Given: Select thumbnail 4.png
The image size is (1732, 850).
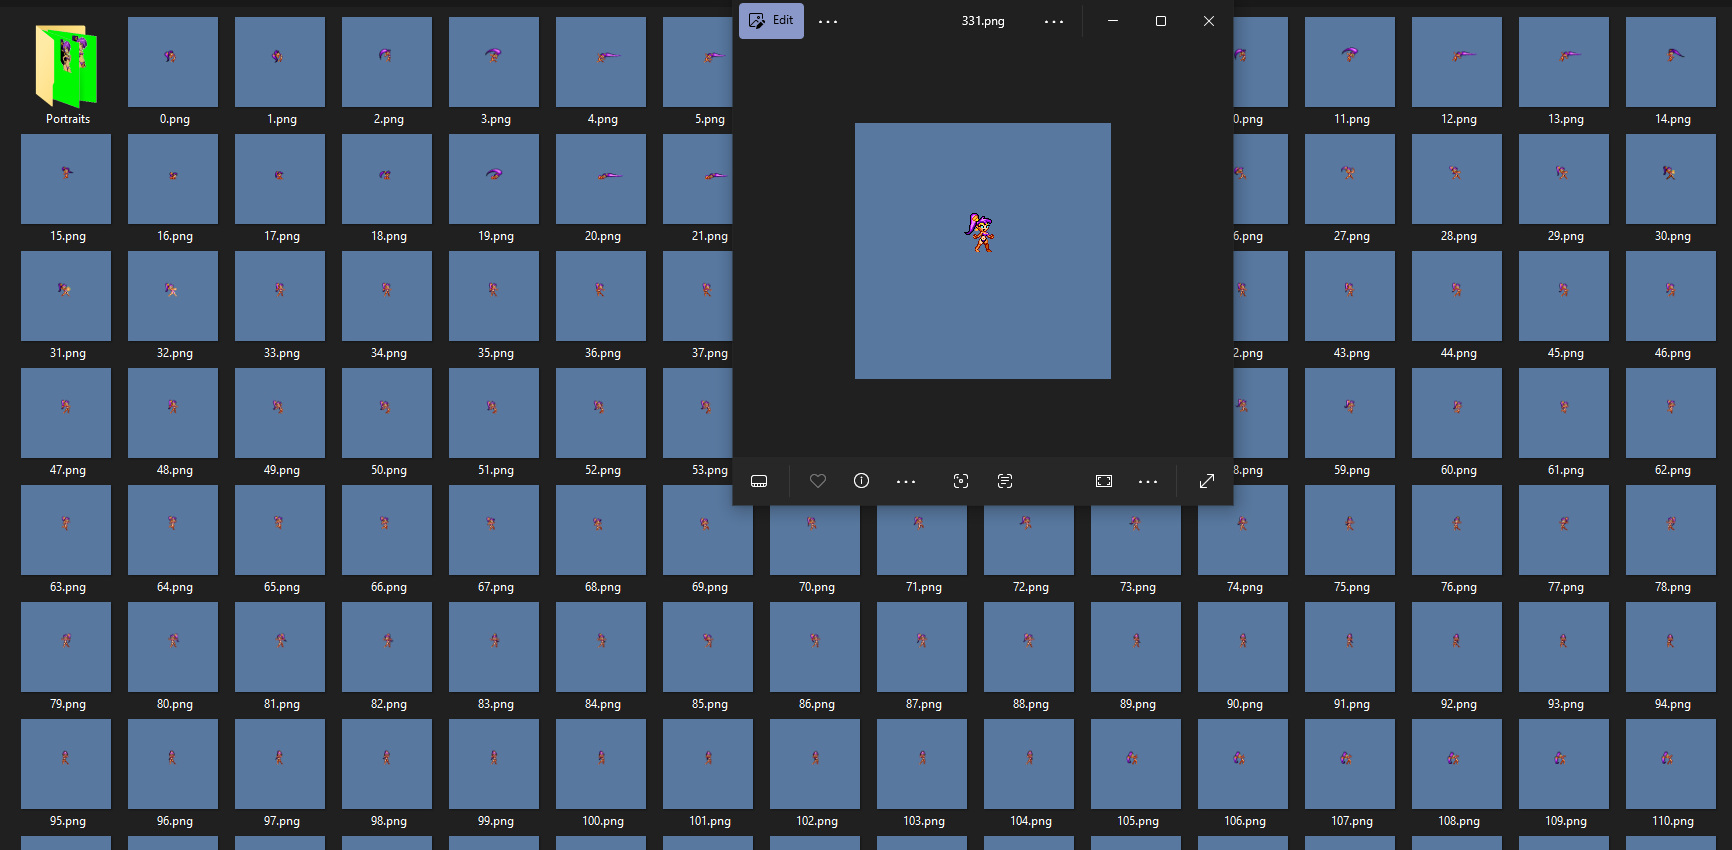Looking at the screenshot, I should tap(601, 62).
